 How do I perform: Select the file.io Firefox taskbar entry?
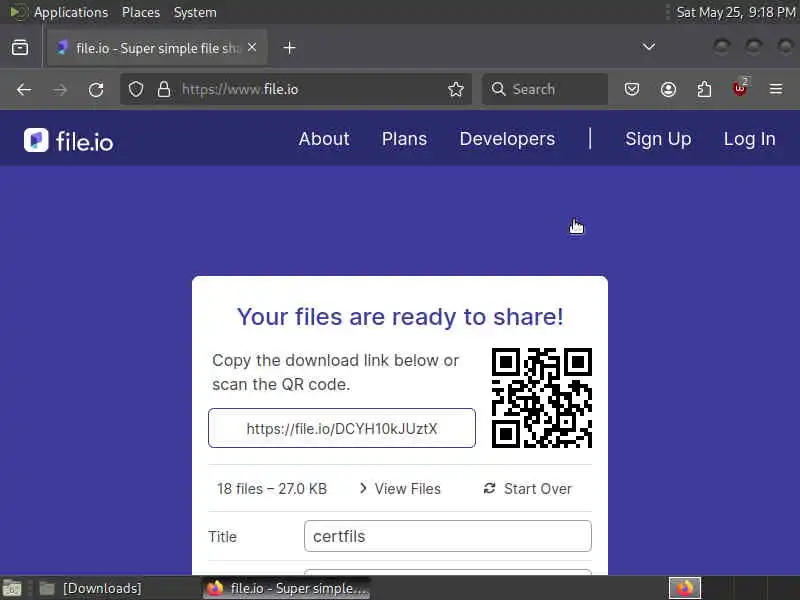pyautogui.click(x=286, y=588)
